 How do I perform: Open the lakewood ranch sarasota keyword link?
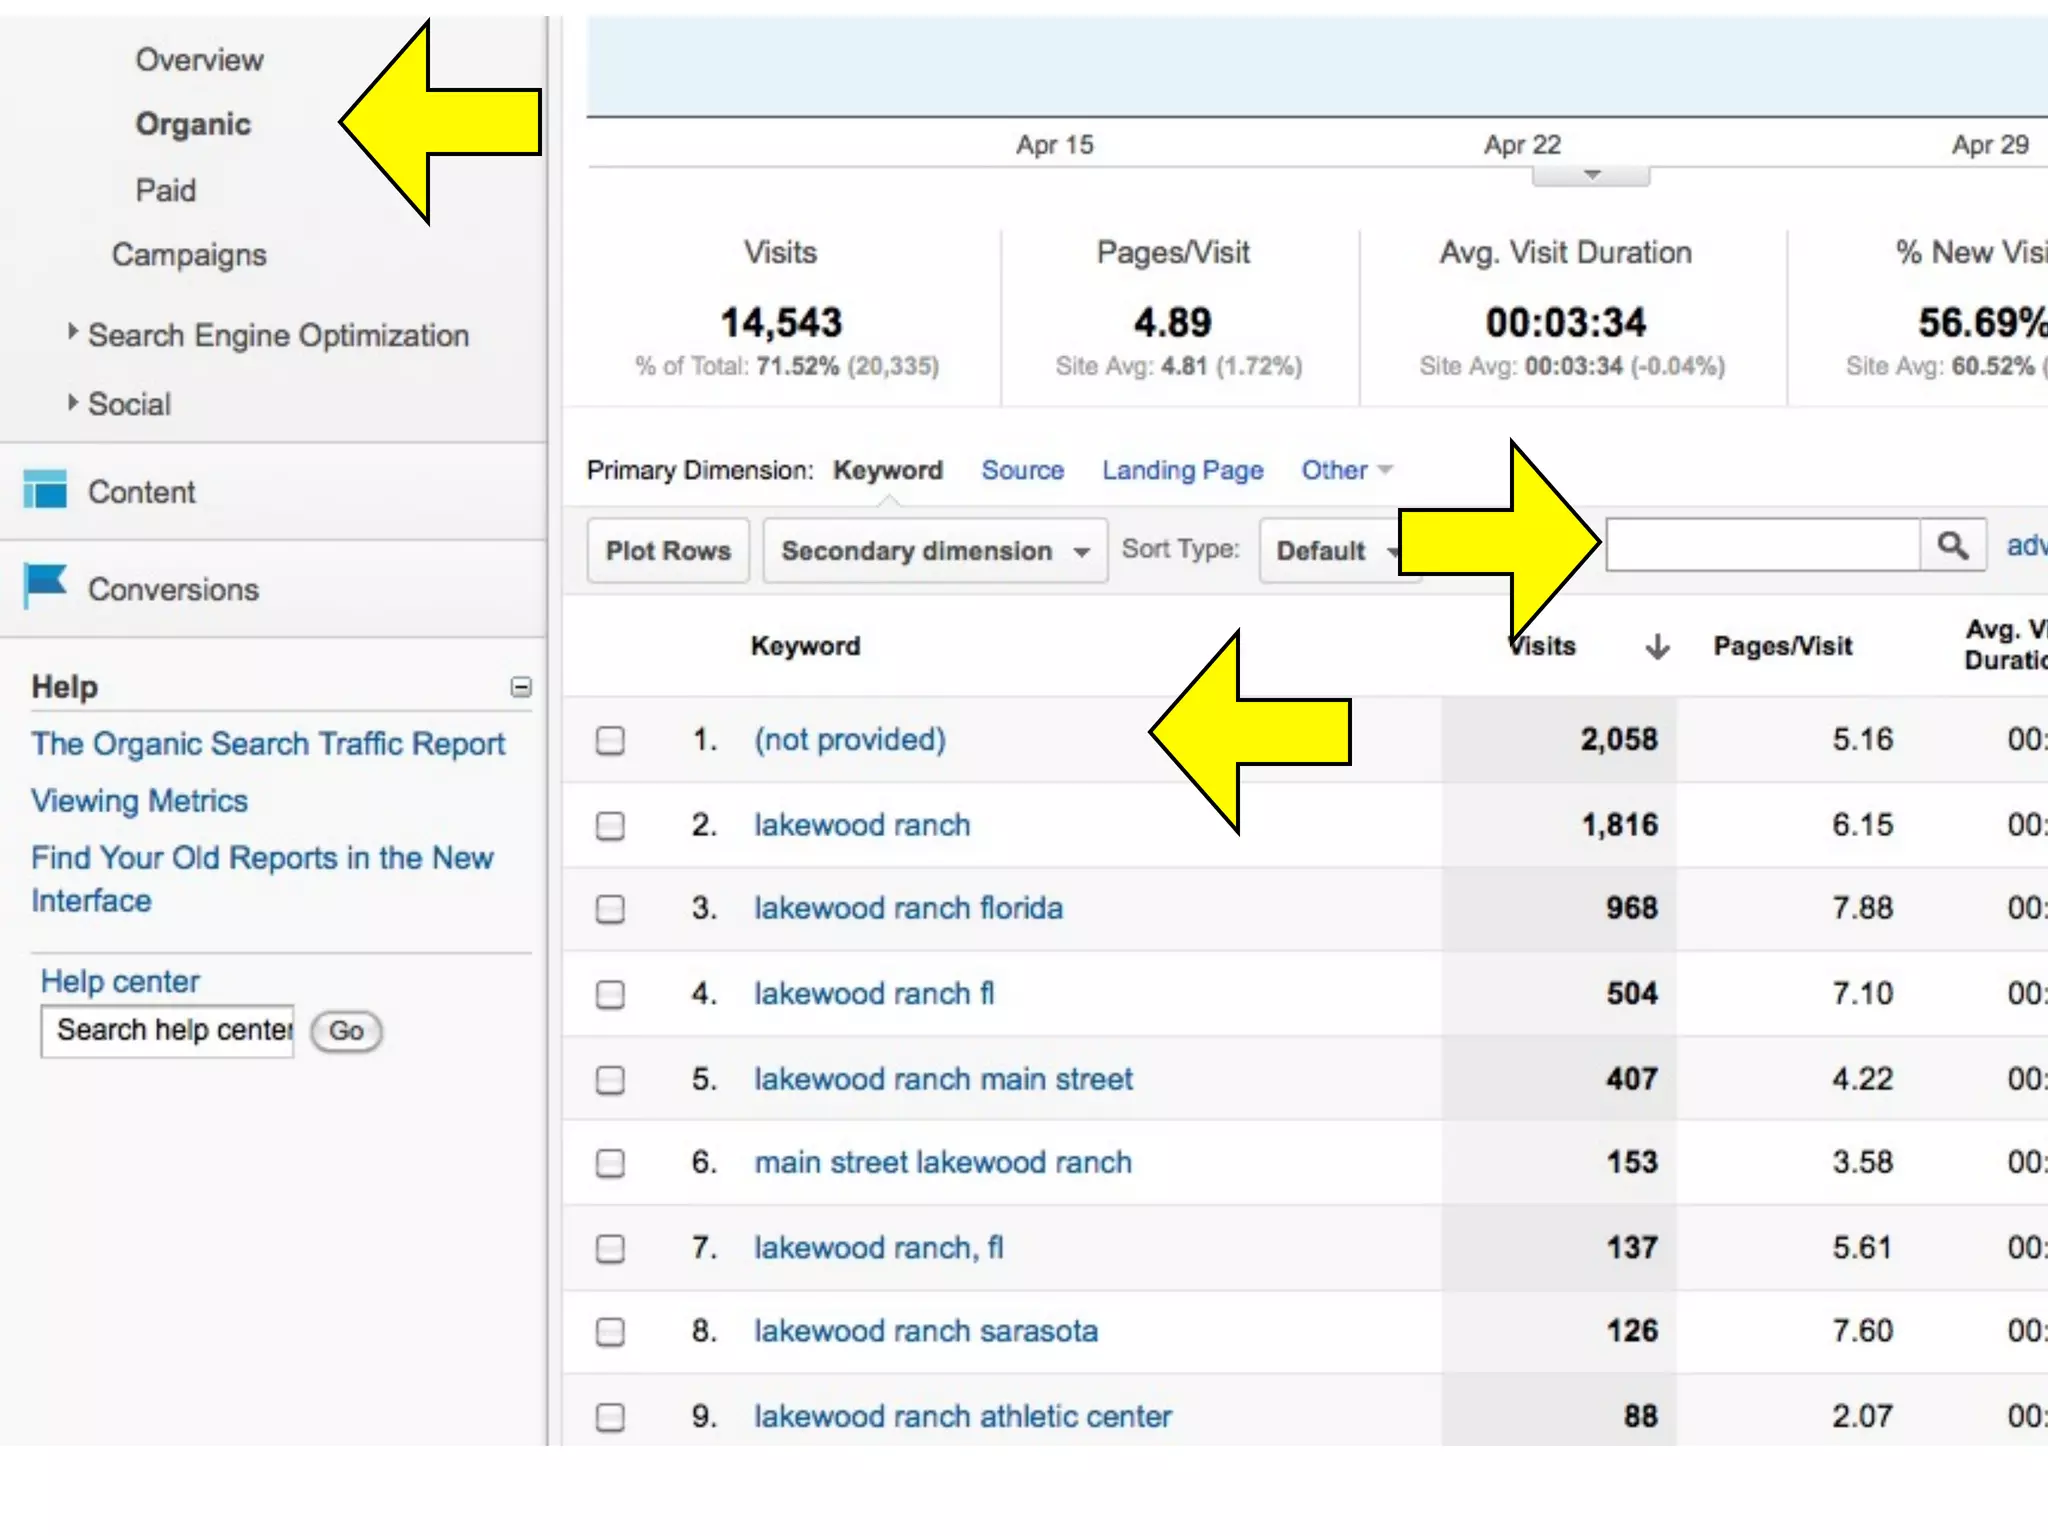[925, 1331]
